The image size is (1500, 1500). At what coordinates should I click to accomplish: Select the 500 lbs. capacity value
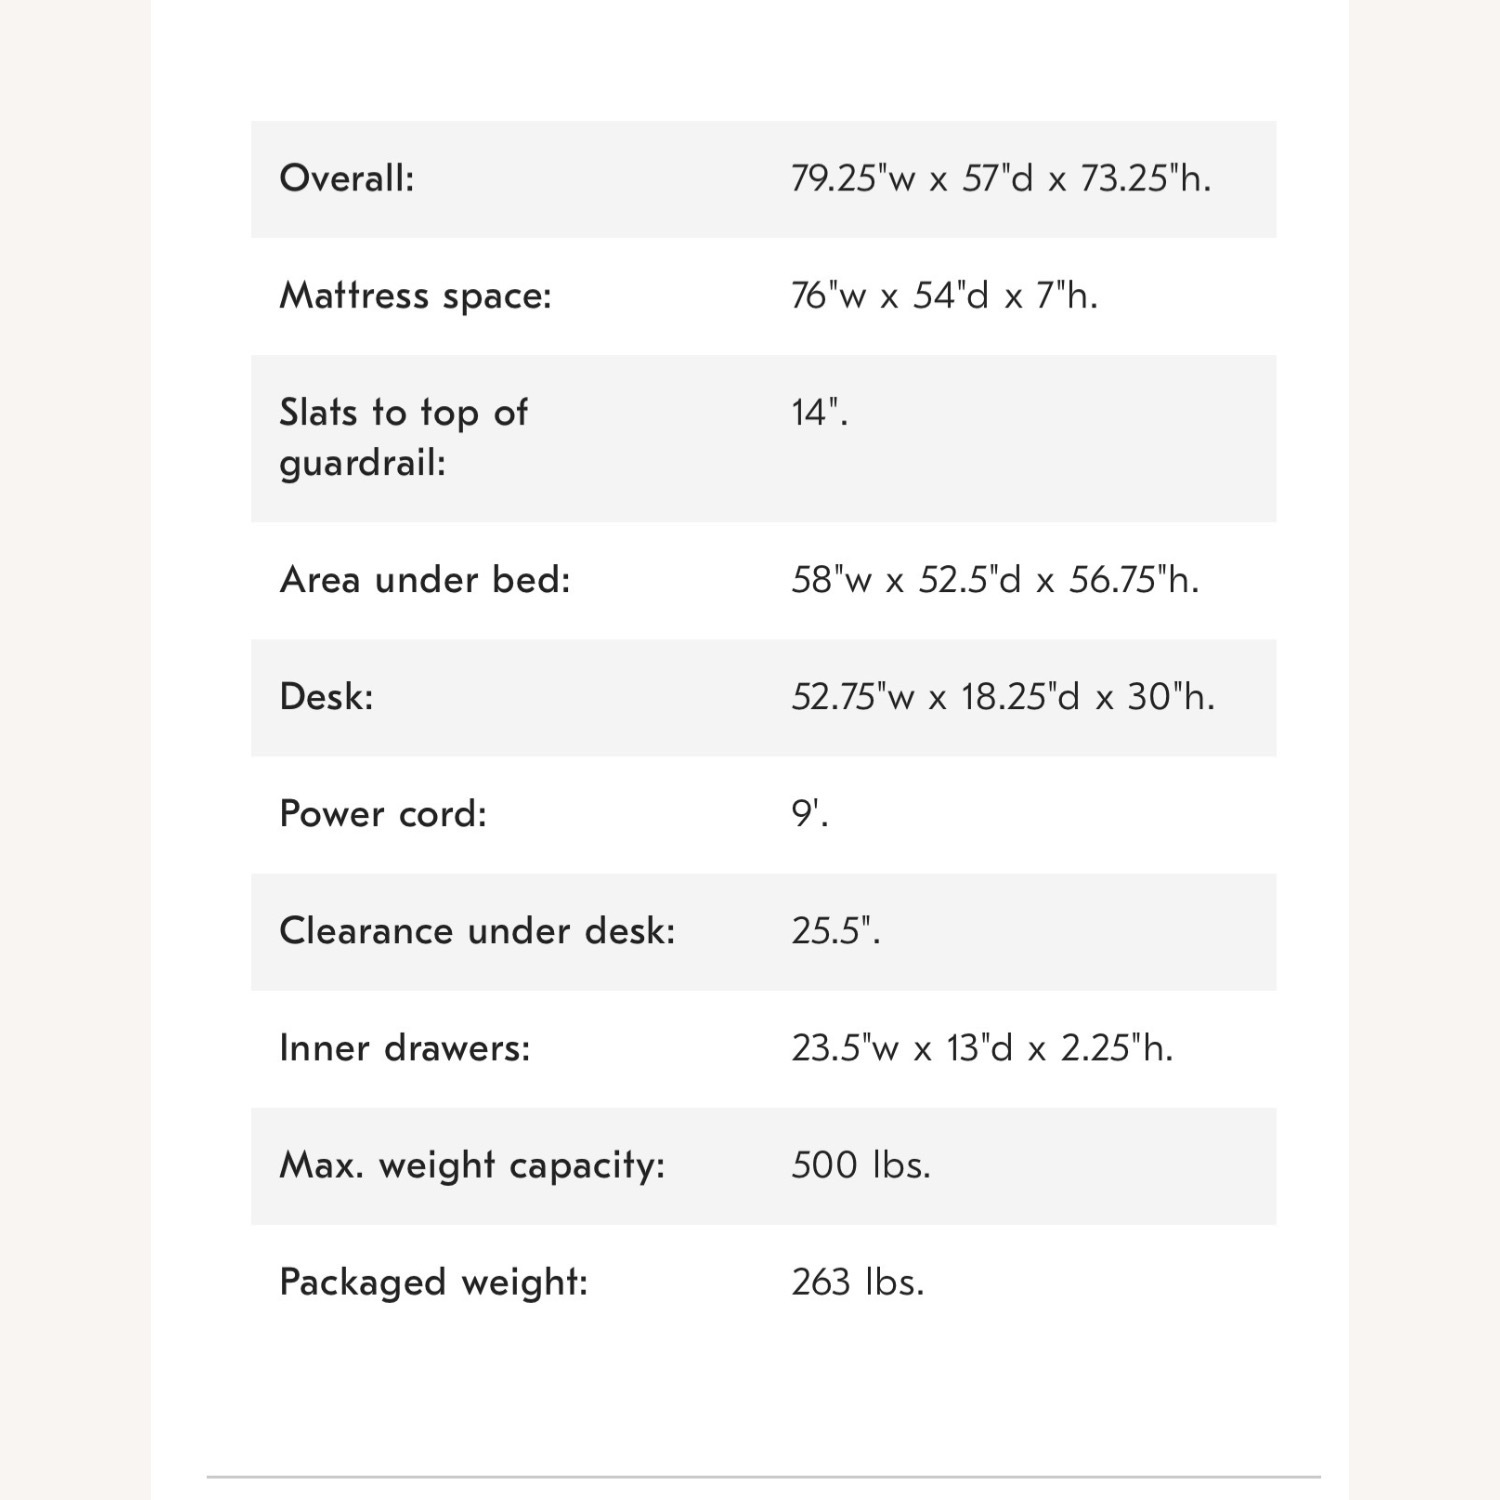click(x=860, y=1165)
